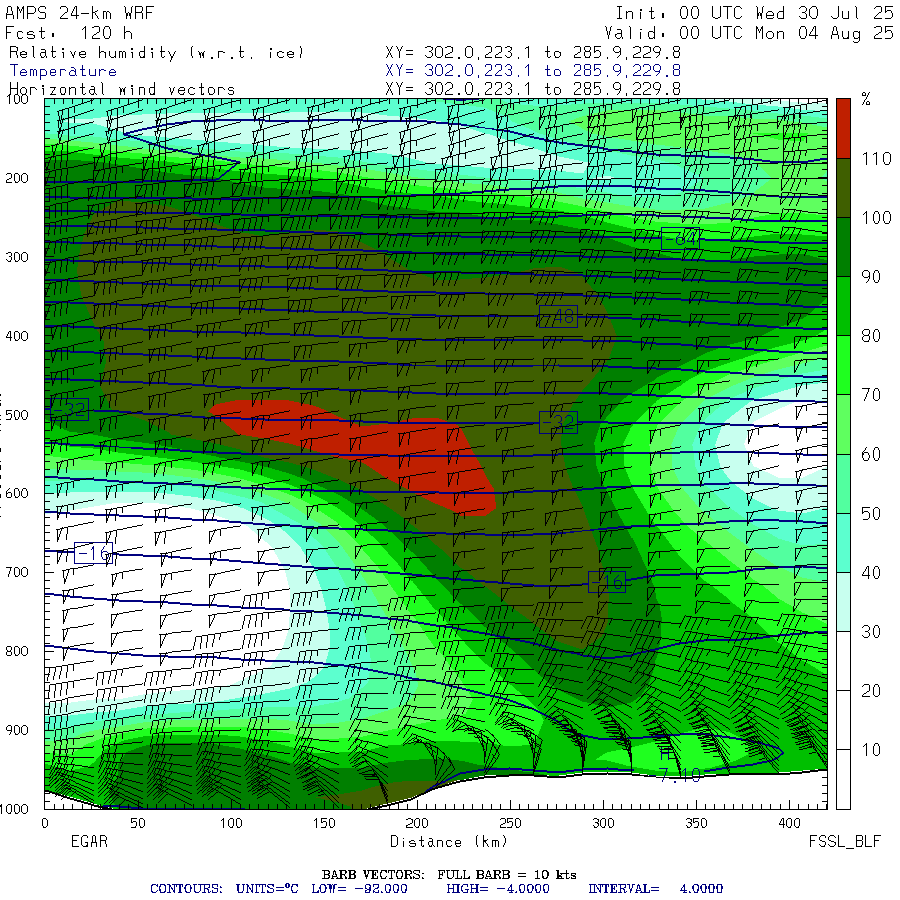Click the colorbar tick label 60
900x900 pixels.
point(871,454)
